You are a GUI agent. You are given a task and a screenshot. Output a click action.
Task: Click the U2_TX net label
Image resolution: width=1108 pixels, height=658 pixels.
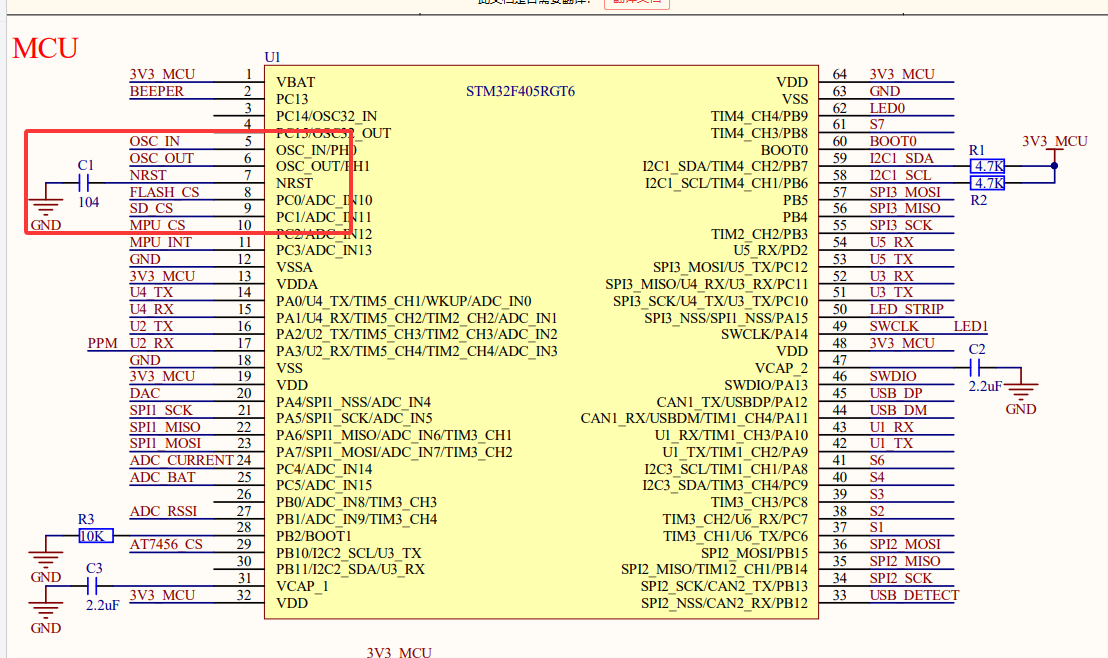pyautogui.click(x=151, y=327)
